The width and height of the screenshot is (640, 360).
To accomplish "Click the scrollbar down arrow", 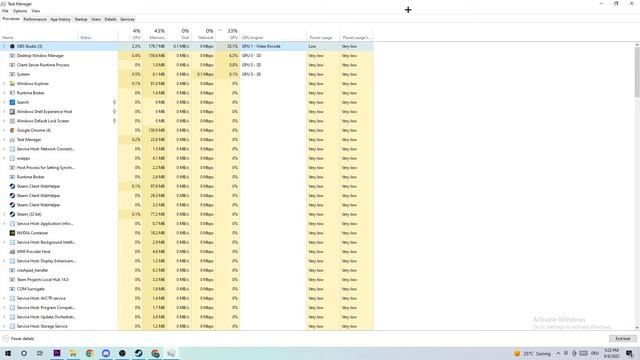I will 637,327.
